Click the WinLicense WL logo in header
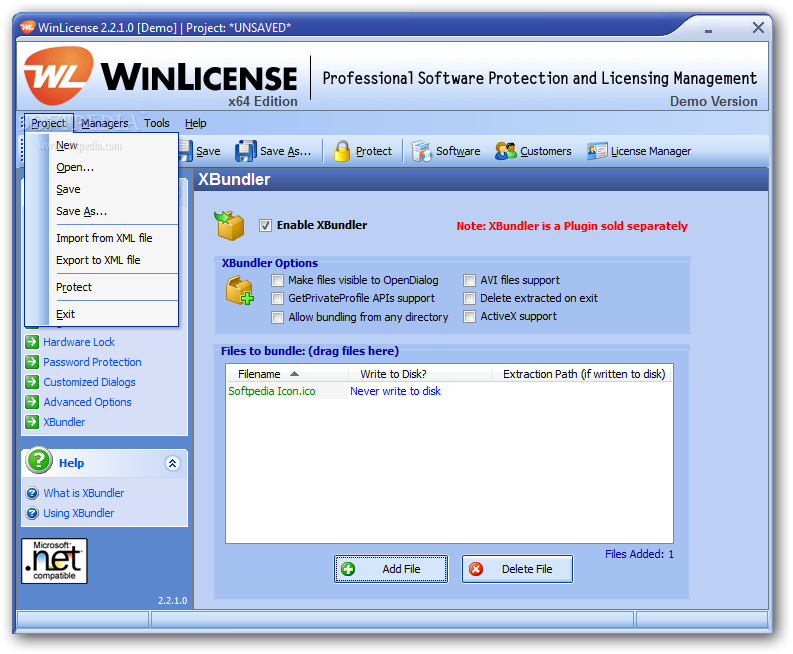The width and height of the screenshot is (793, 654). [x=58, y=75]
